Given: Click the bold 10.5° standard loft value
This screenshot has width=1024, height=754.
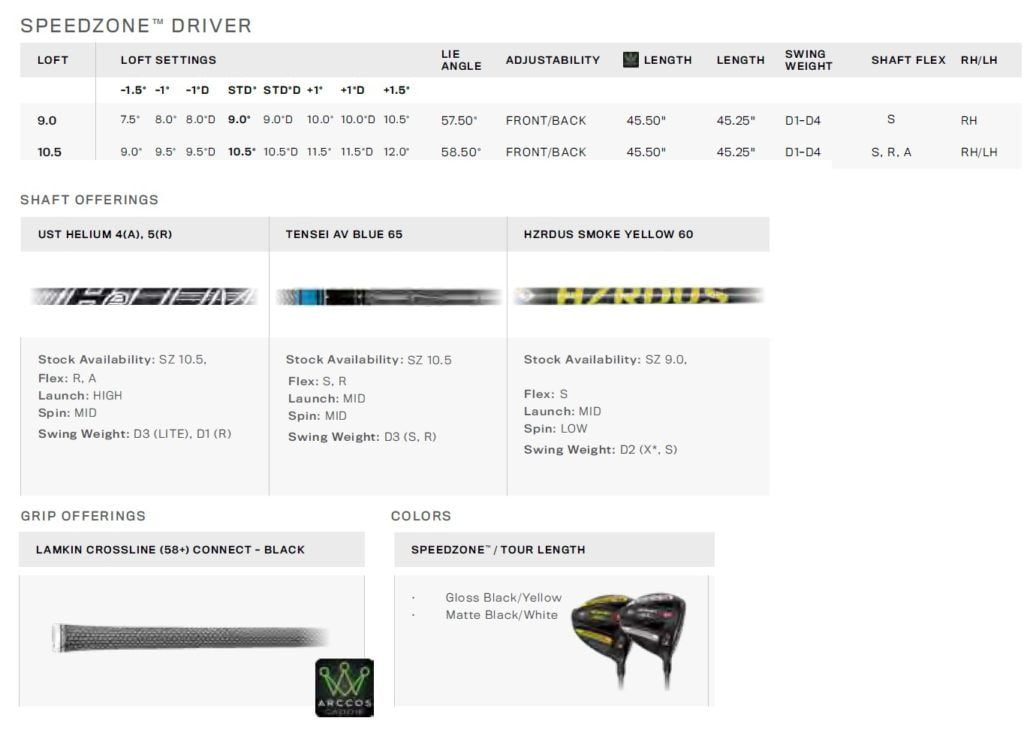Looking at the screenshot, I should (x=242, y=152).
